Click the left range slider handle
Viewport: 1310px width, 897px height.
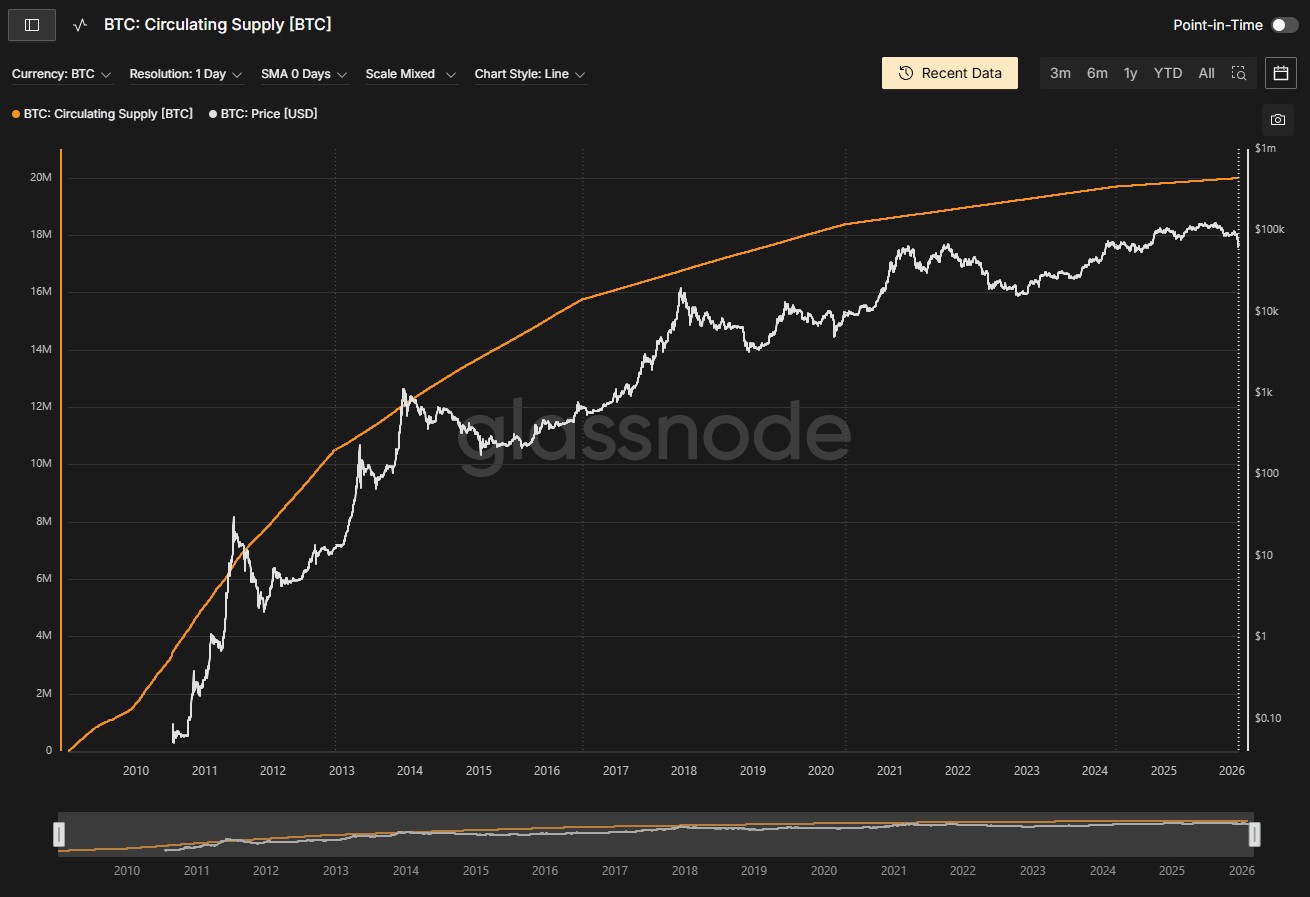pos(59,834)
